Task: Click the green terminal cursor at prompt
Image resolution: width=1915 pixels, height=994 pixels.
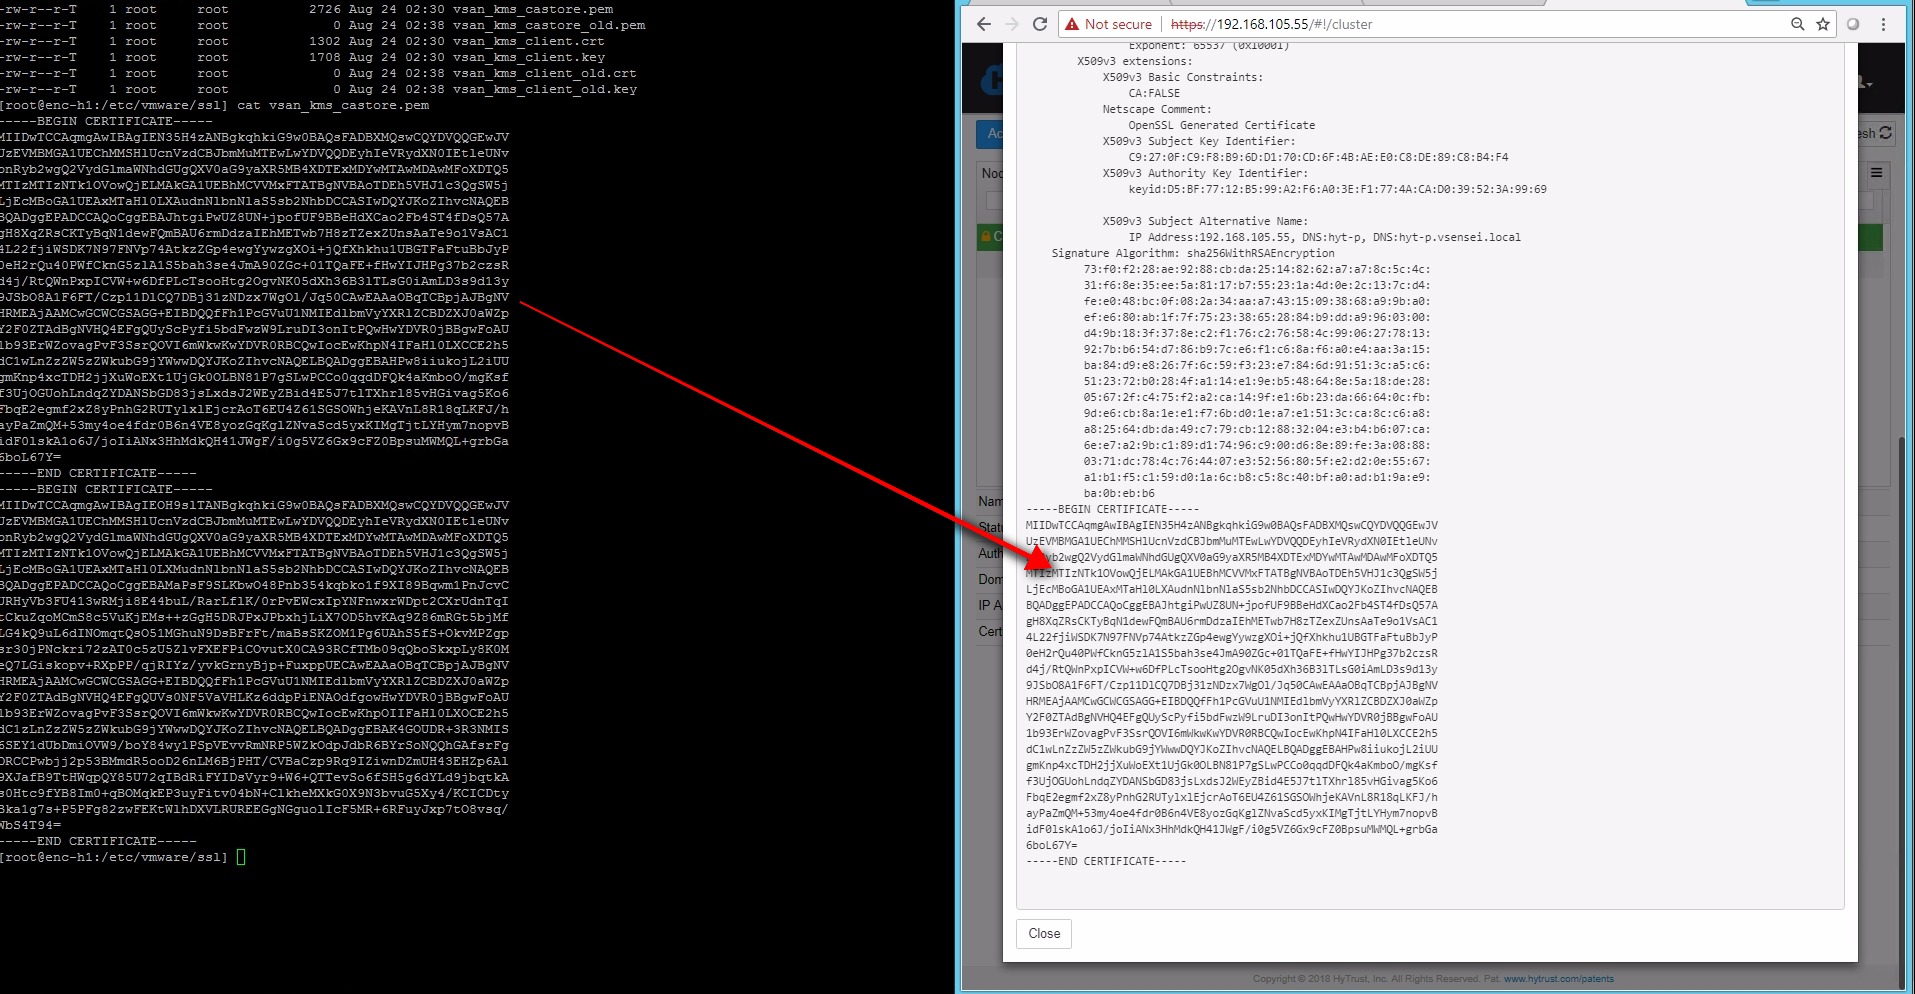Action: 241,857
